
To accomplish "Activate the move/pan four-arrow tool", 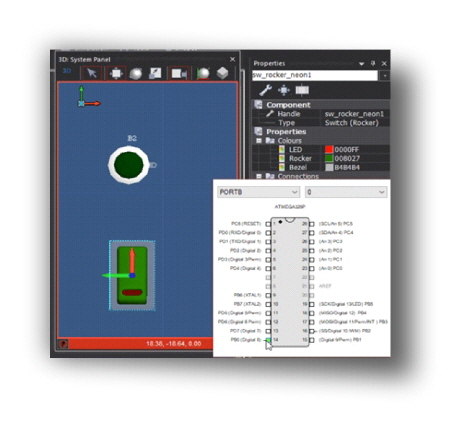I will [116, 73].
